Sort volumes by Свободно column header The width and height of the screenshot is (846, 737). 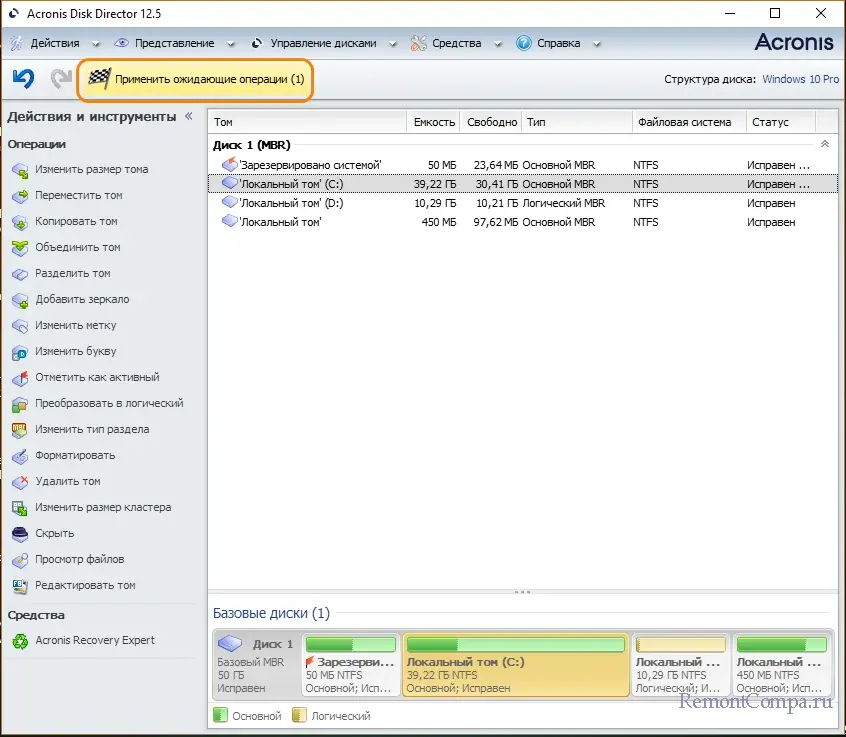[492, 122]
